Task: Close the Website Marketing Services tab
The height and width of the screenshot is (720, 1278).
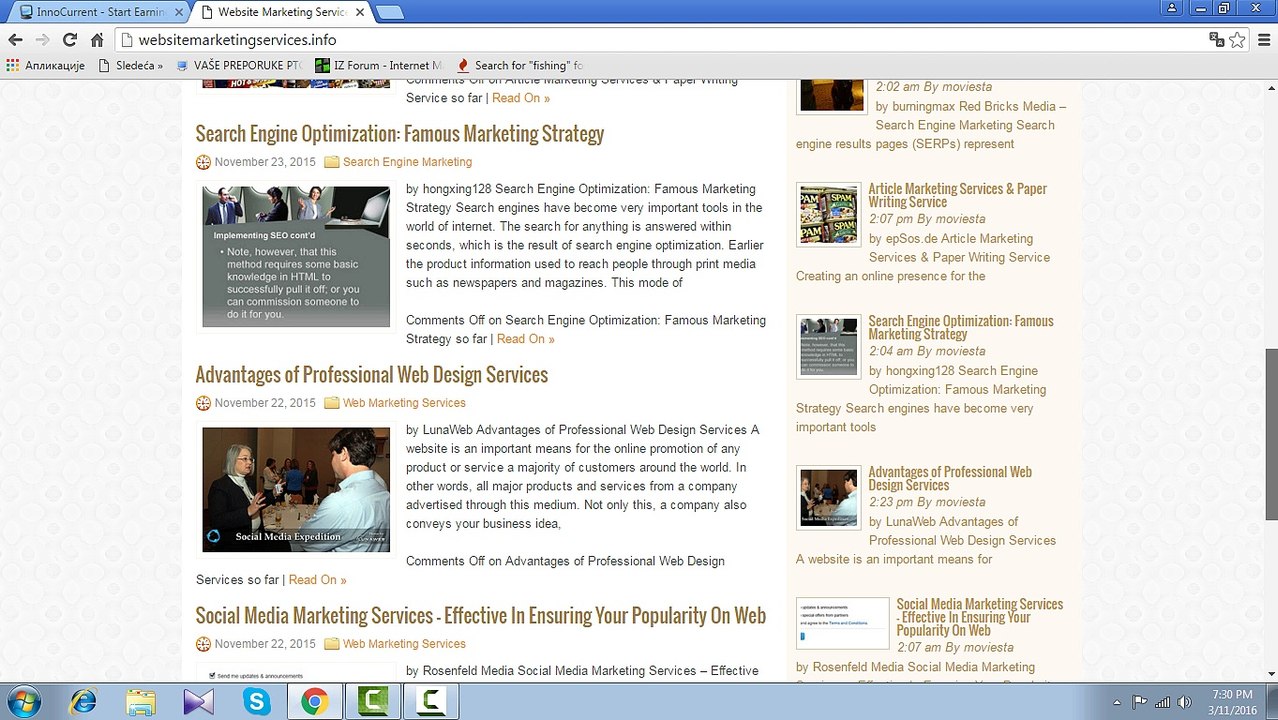Action: pyautogui.click(x=358, y=12)
